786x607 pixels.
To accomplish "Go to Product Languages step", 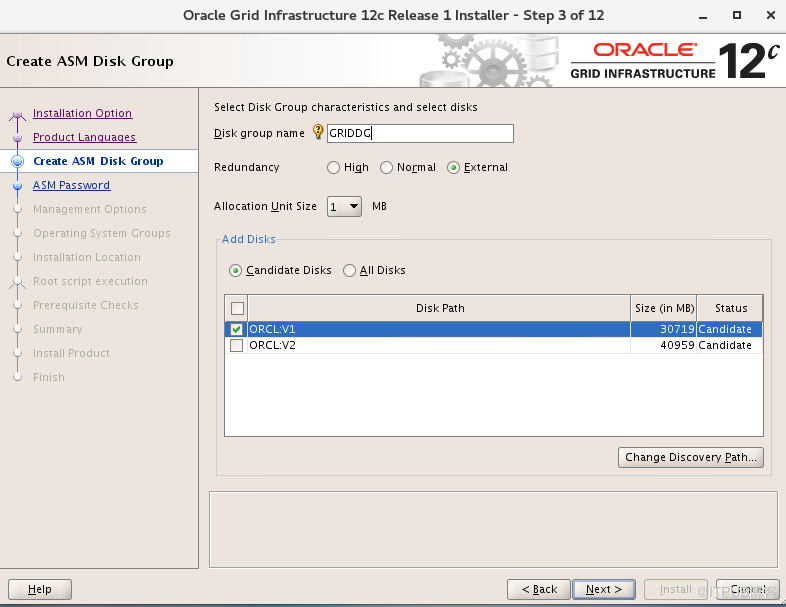I will tap(85, 137).
